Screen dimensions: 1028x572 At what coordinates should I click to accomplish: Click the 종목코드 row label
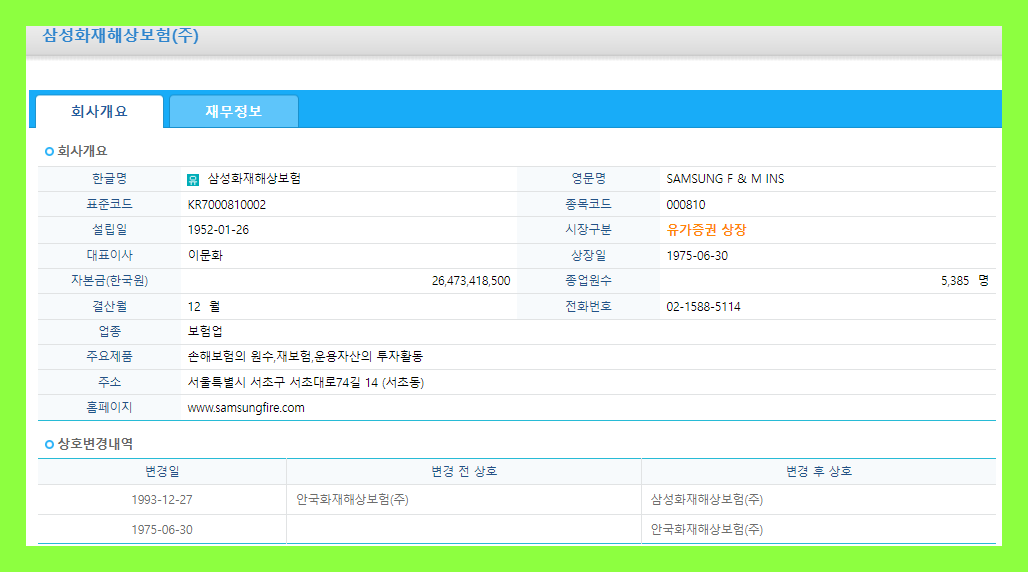pos(589,205)
